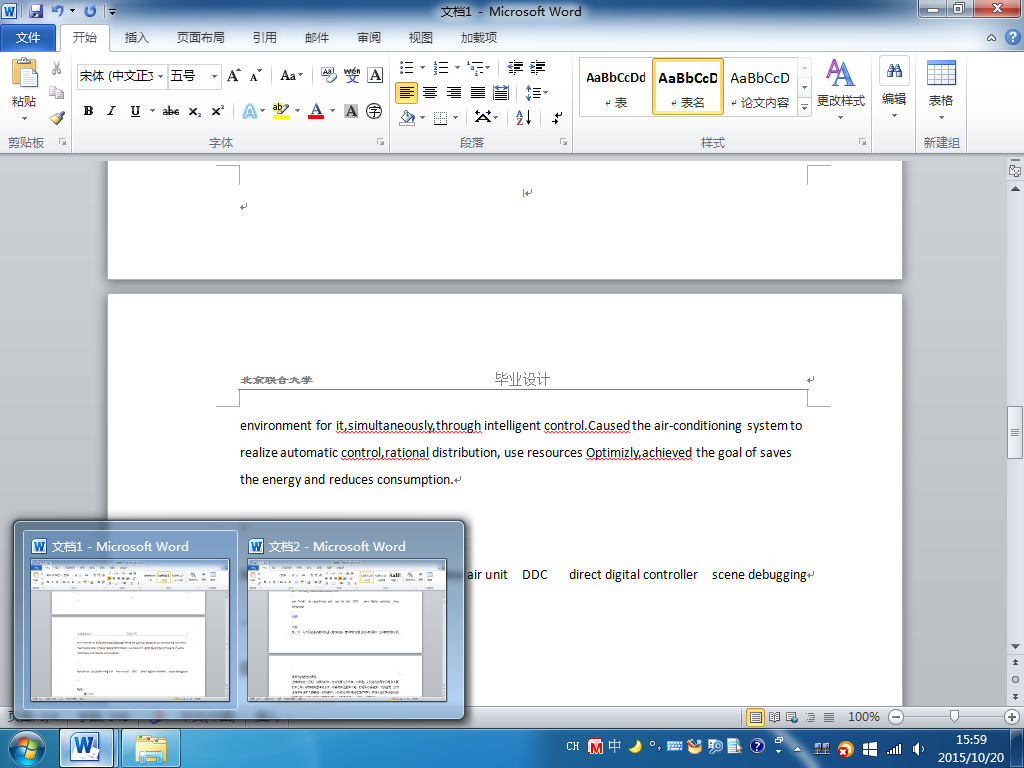1024x768 pixels.
Task: Toggle Subscript formatting
Action: [x=195, y=111]
